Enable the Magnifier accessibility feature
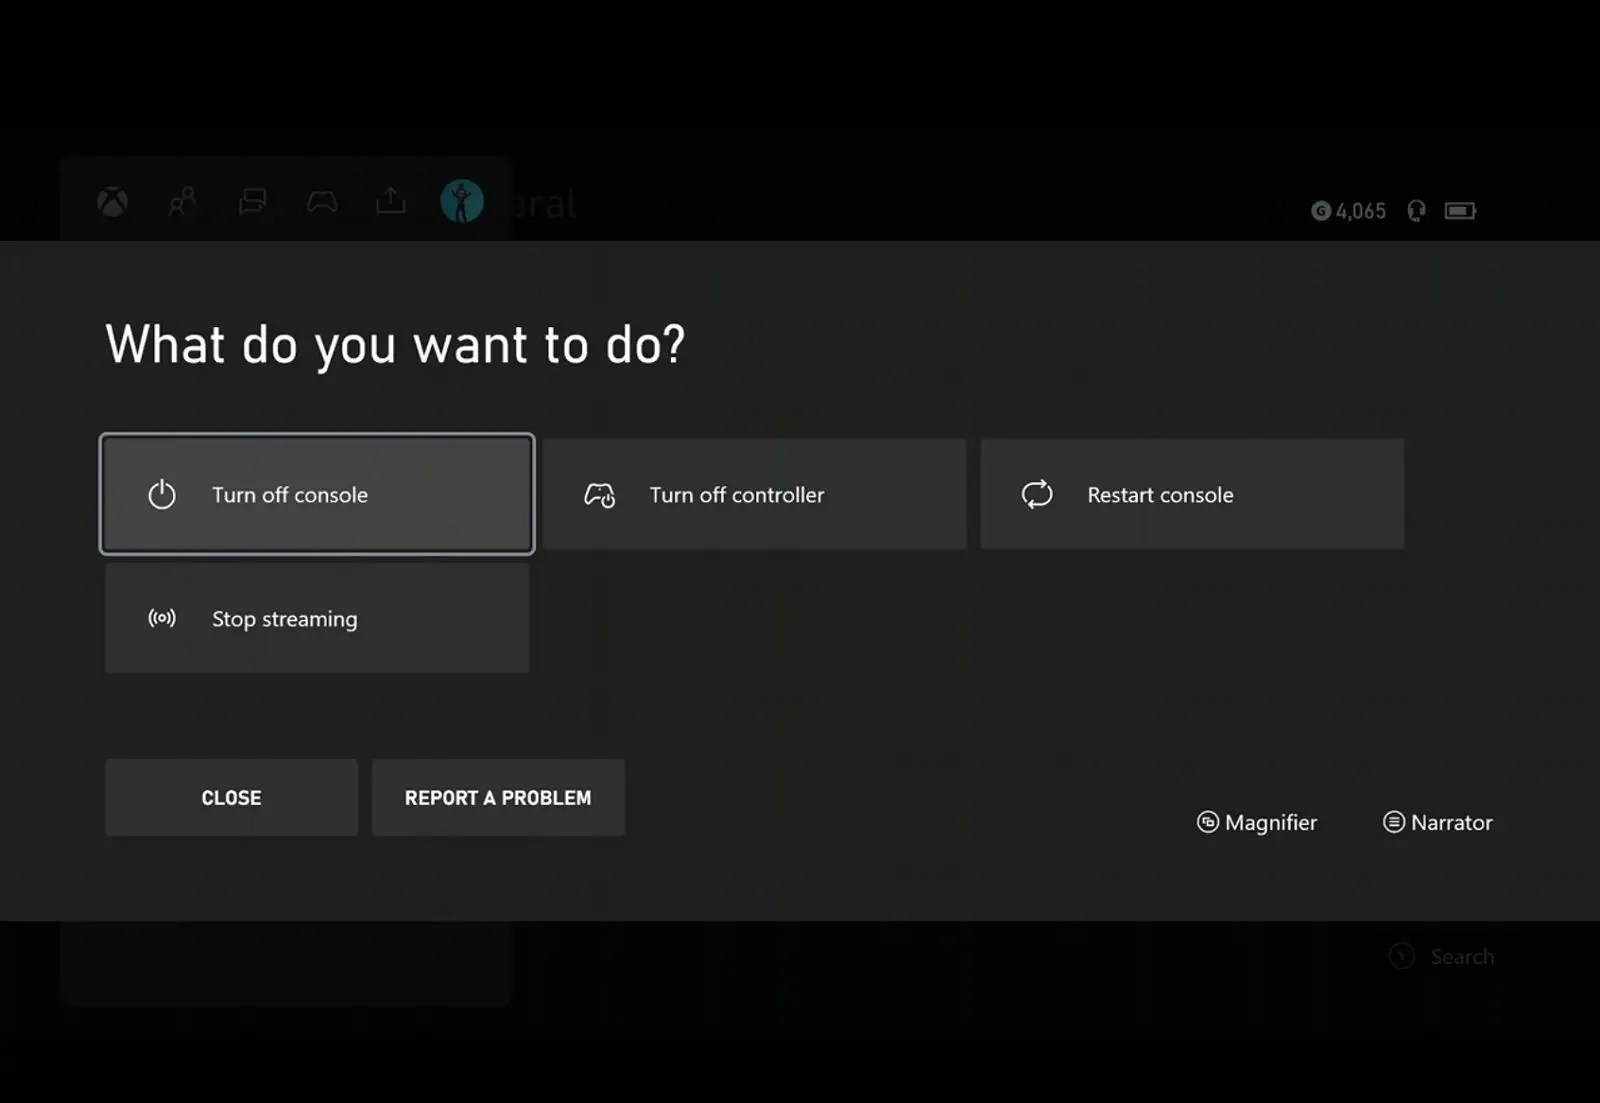Image resolution: width=1600 pixels, height=1103 pixels. pyautogui.click(x=1257, y=822)
